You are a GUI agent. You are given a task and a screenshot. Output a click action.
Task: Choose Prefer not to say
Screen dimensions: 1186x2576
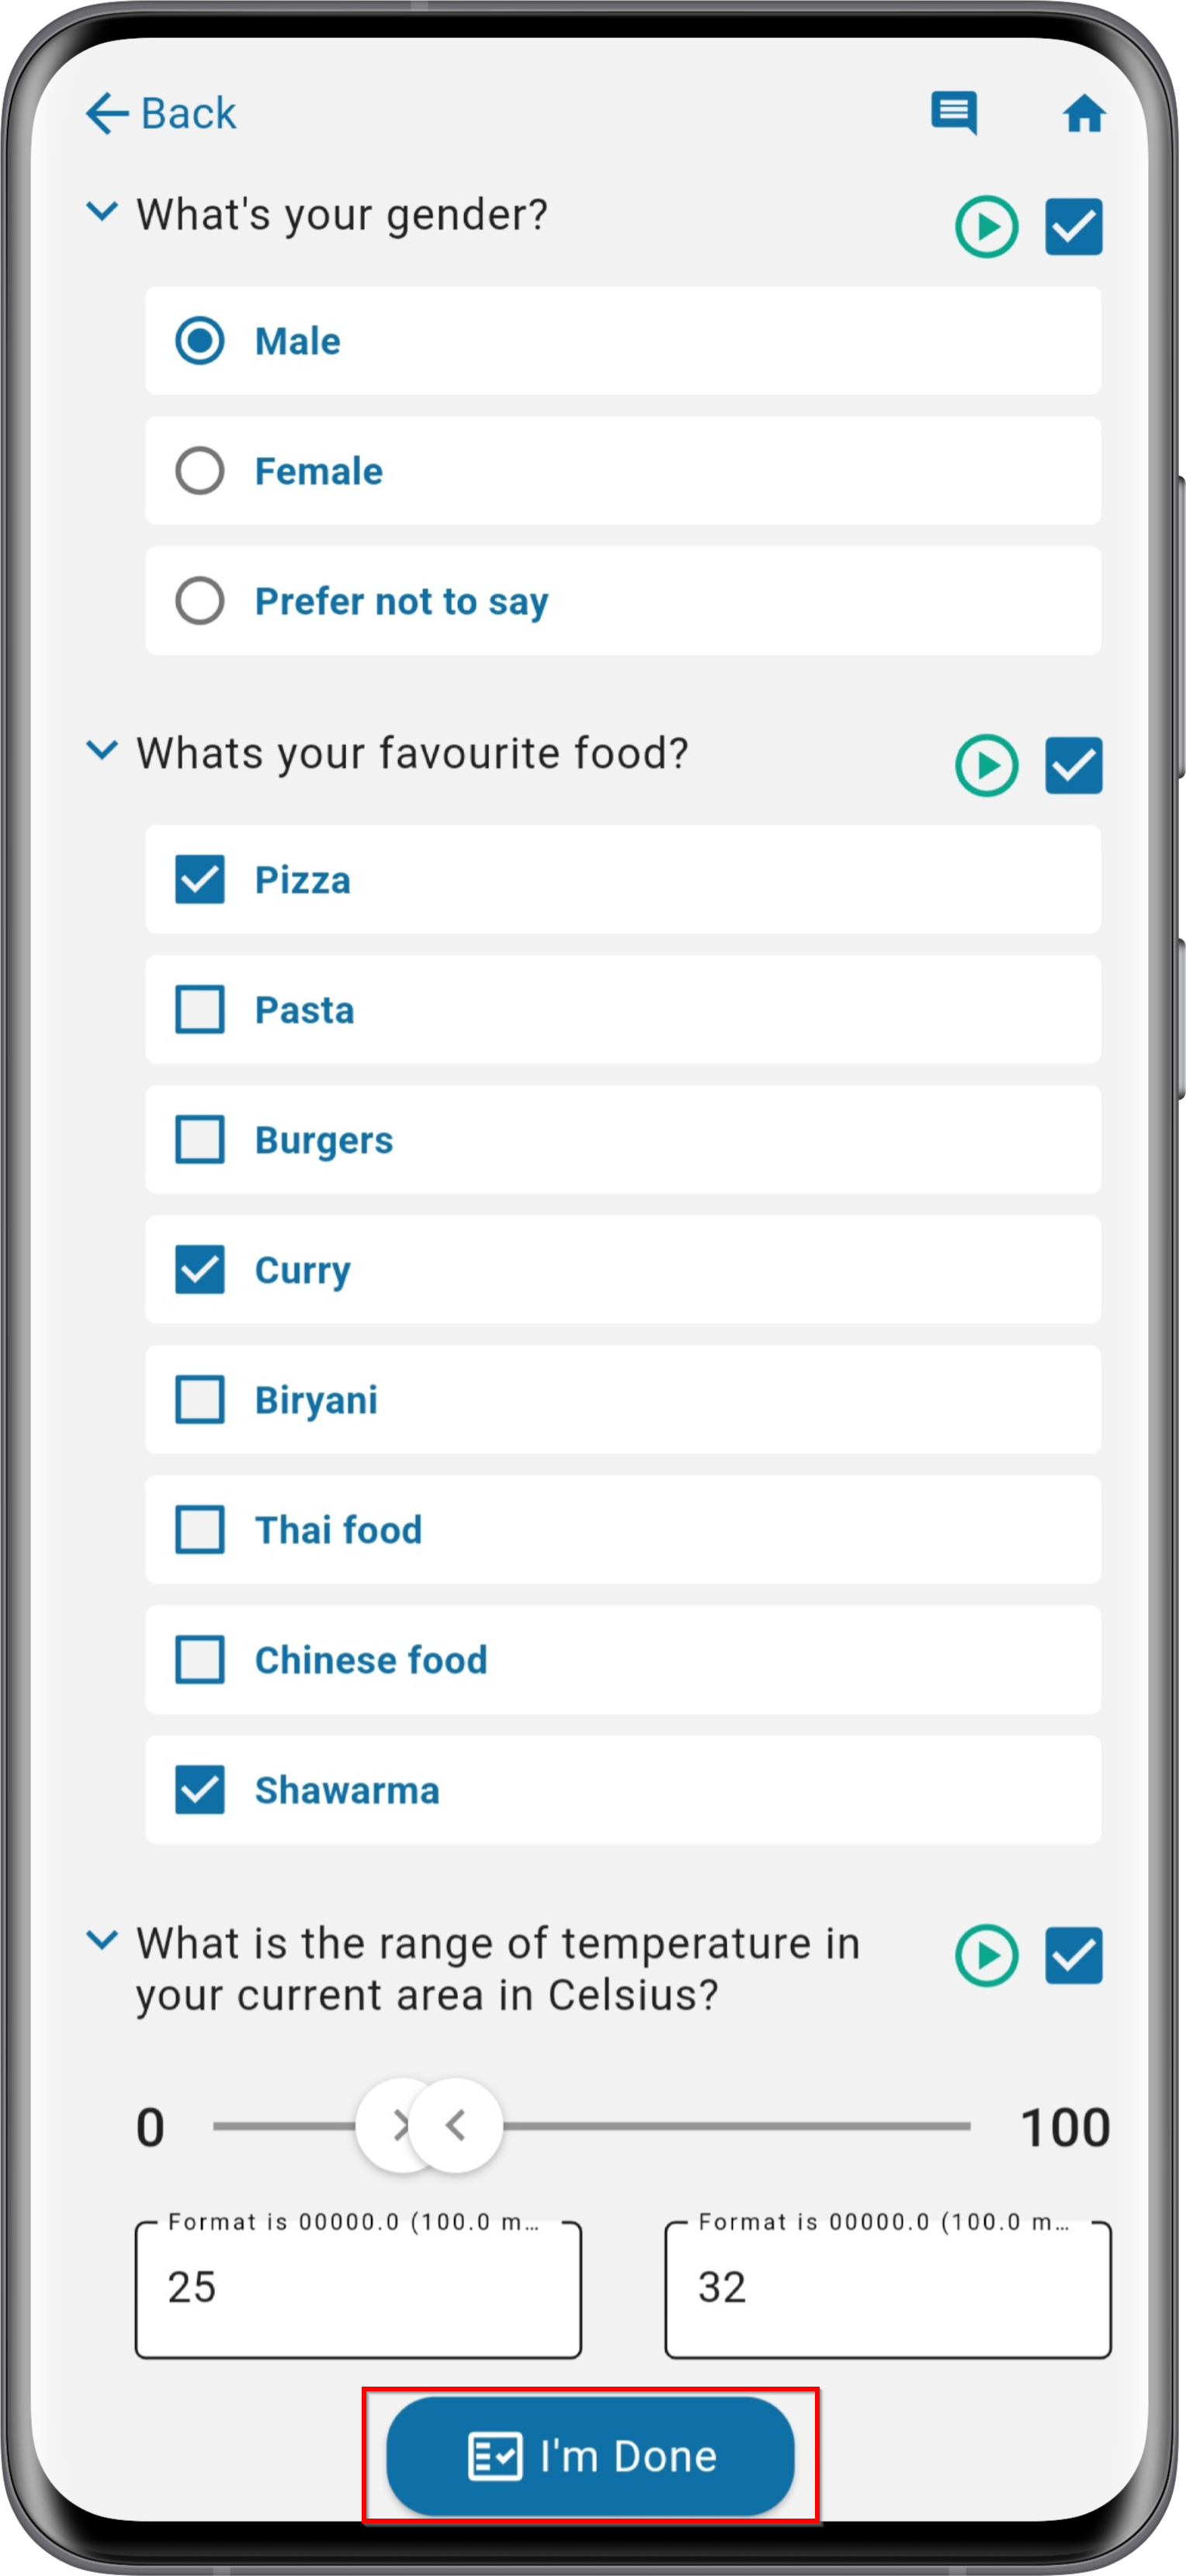(x=622, y=601)
